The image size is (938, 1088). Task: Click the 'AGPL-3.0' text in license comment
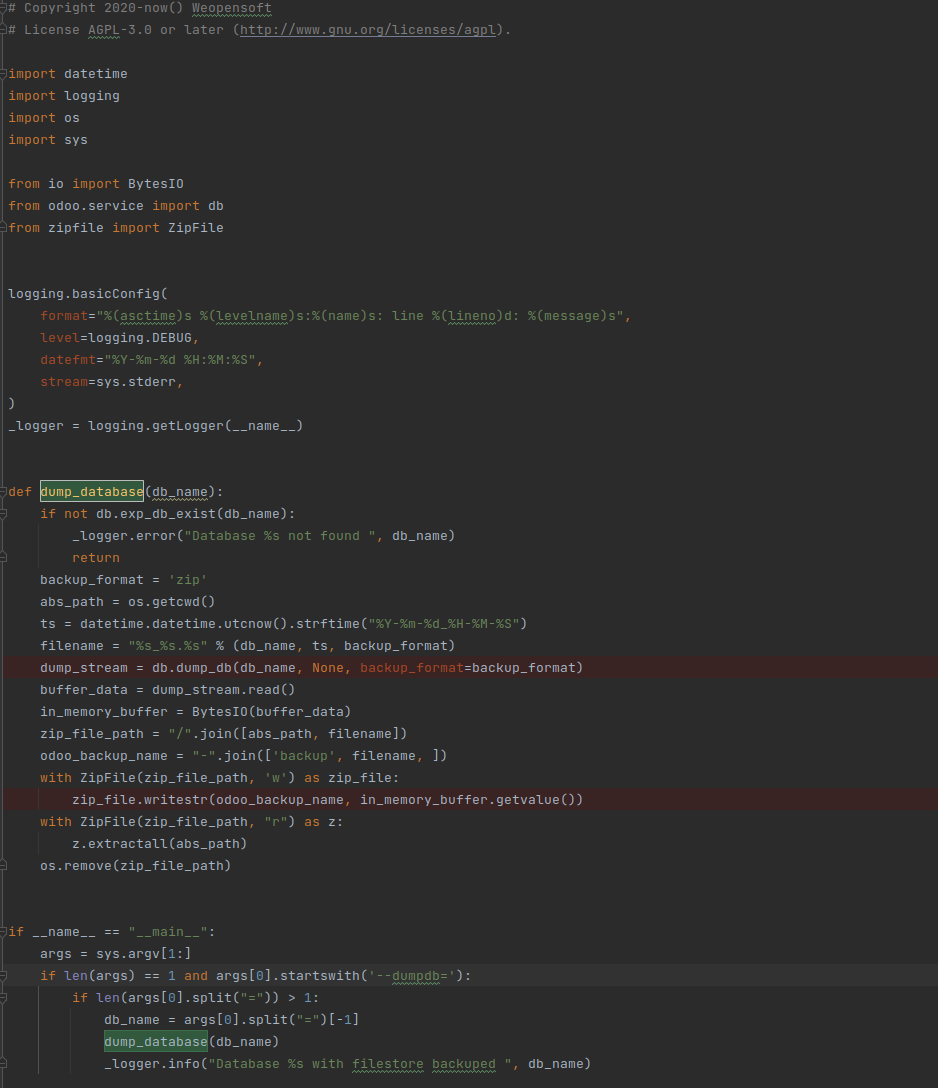pos(119,30)
